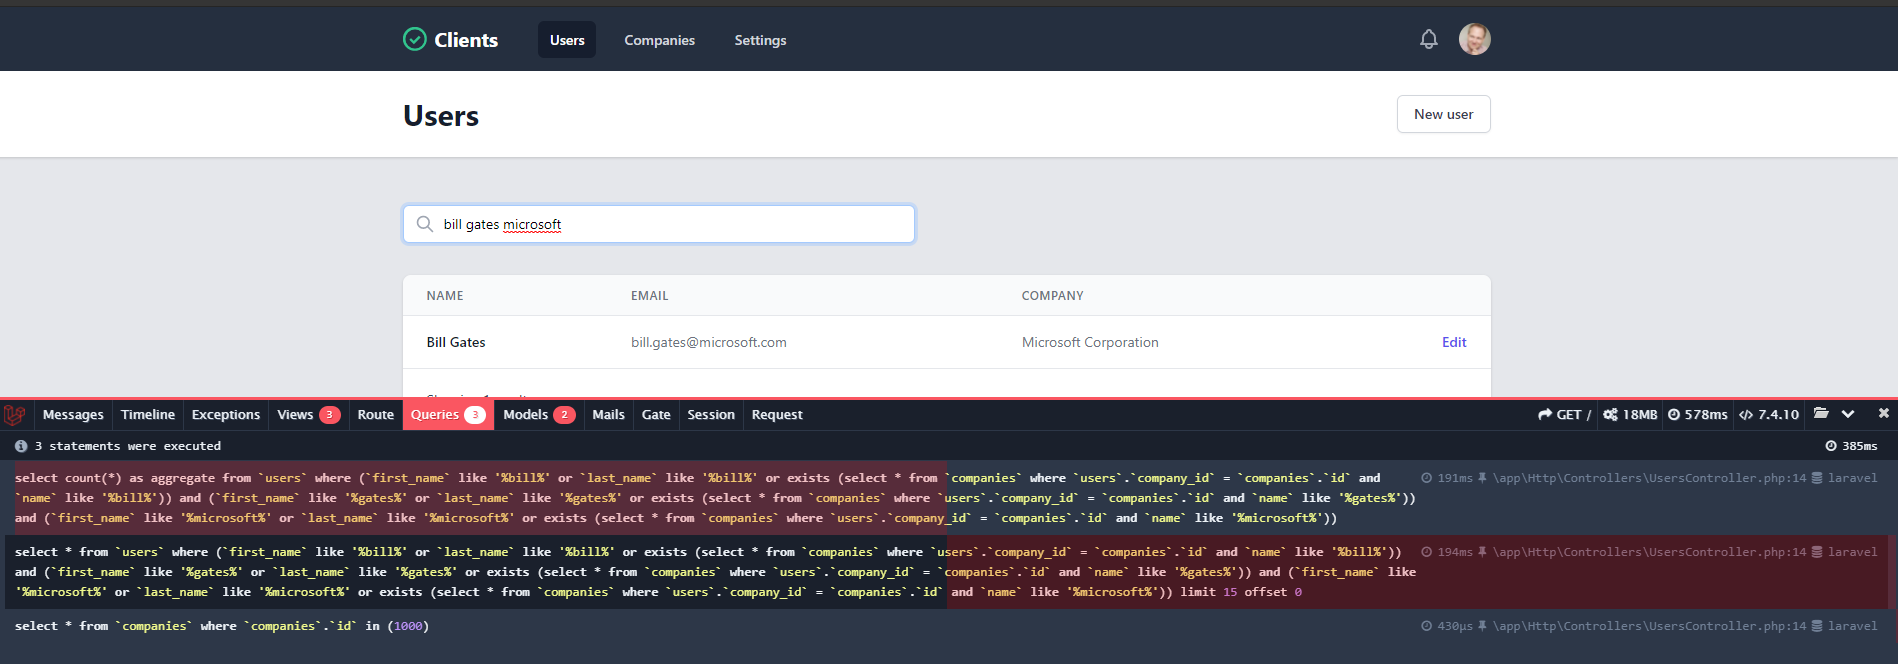Open the user profile avatar
Screen dimensions: 1898x664
click(1475, 39)
